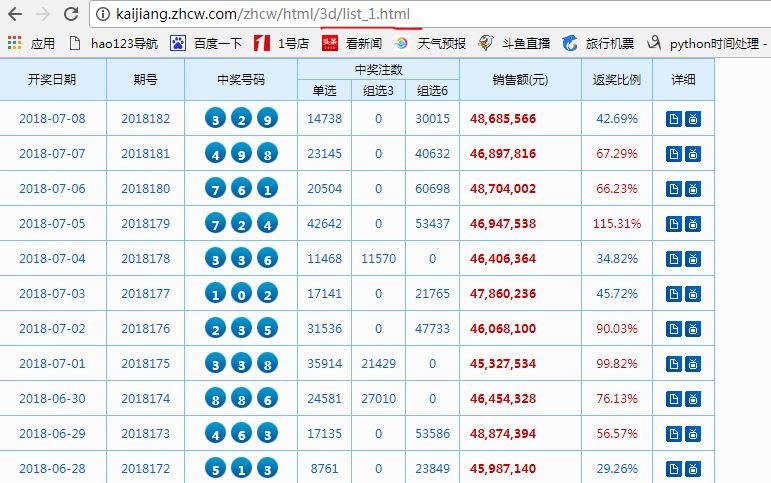Click document detail icon in 2018-07-05 row
771x483 pixels.
point(674,224)
